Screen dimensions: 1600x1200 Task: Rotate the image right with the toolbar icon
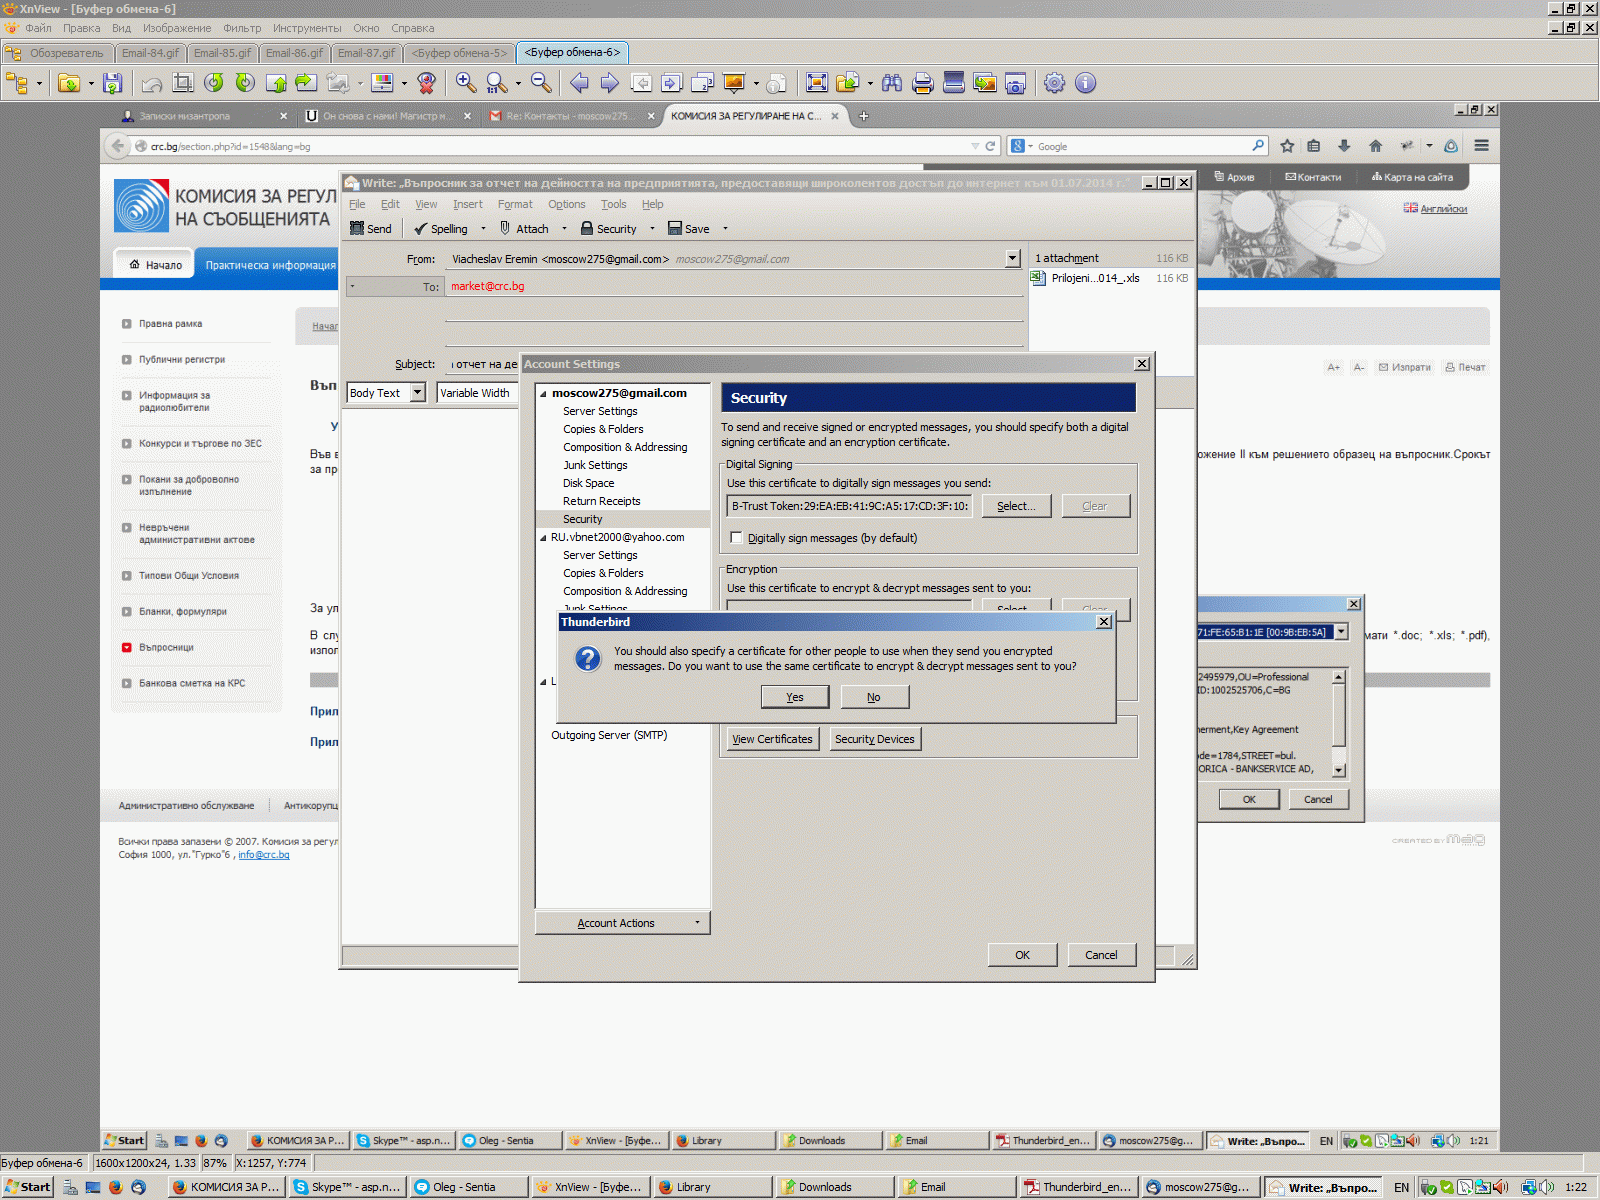(x=245, y=83)
